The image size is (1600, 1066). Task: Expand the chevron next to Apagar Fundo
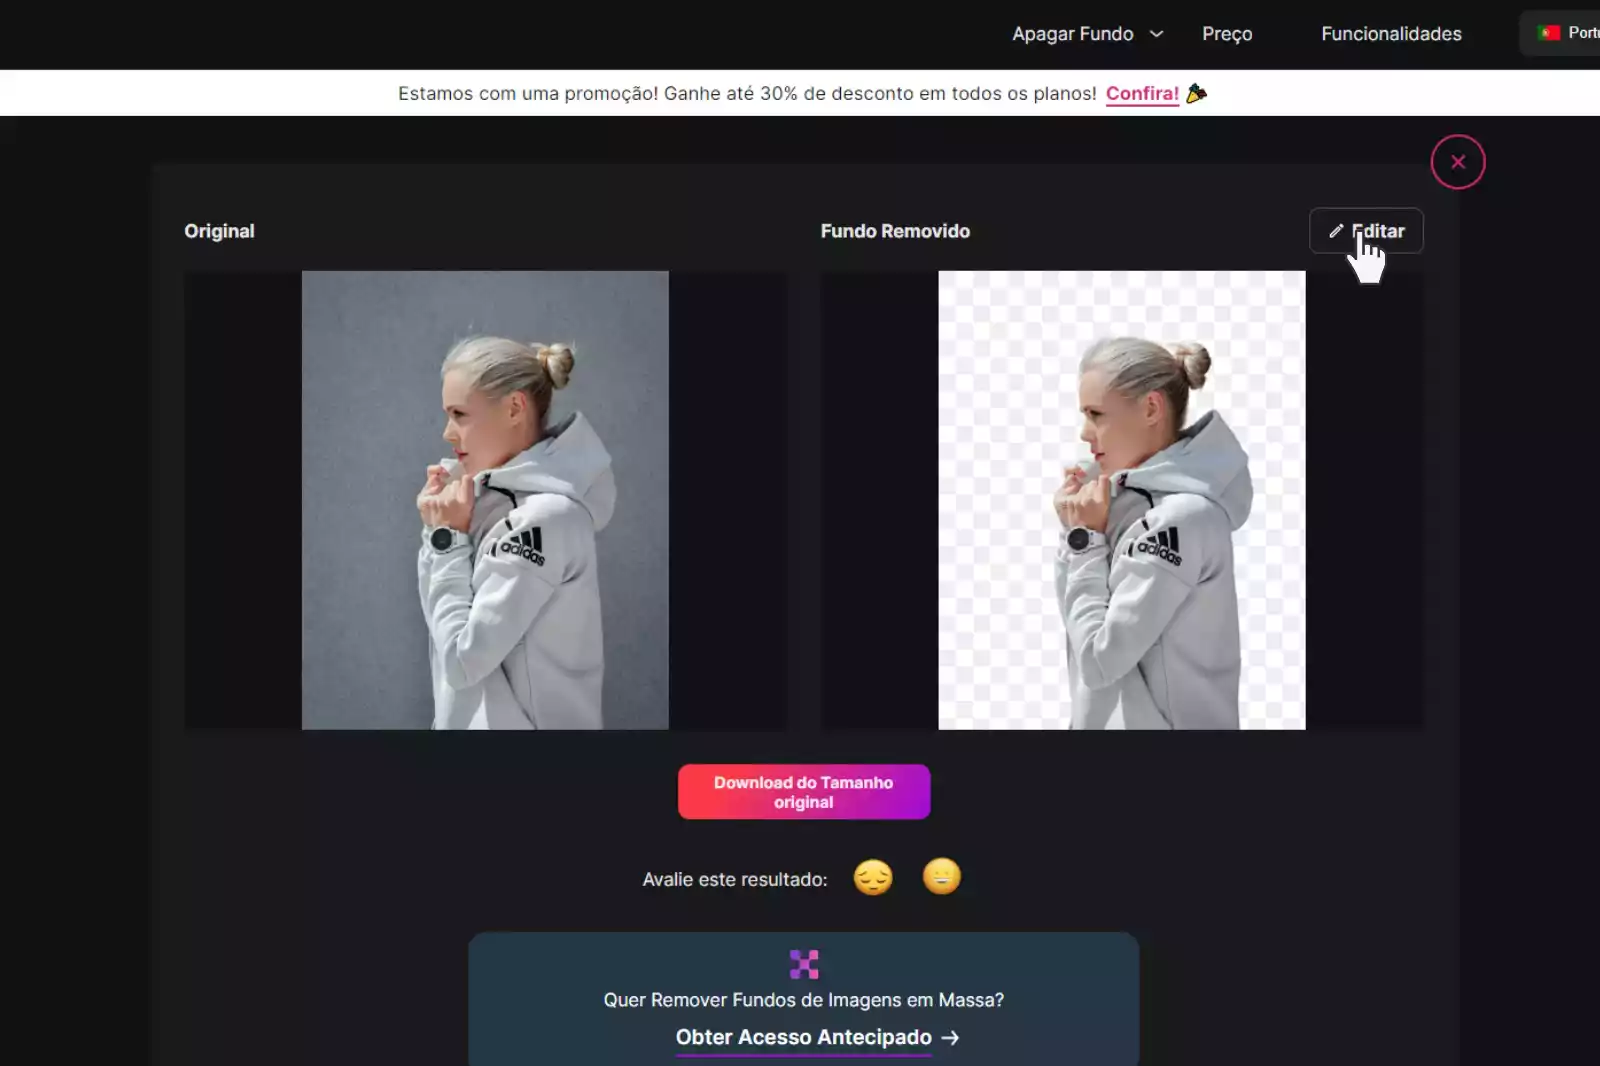(1158, 33)
